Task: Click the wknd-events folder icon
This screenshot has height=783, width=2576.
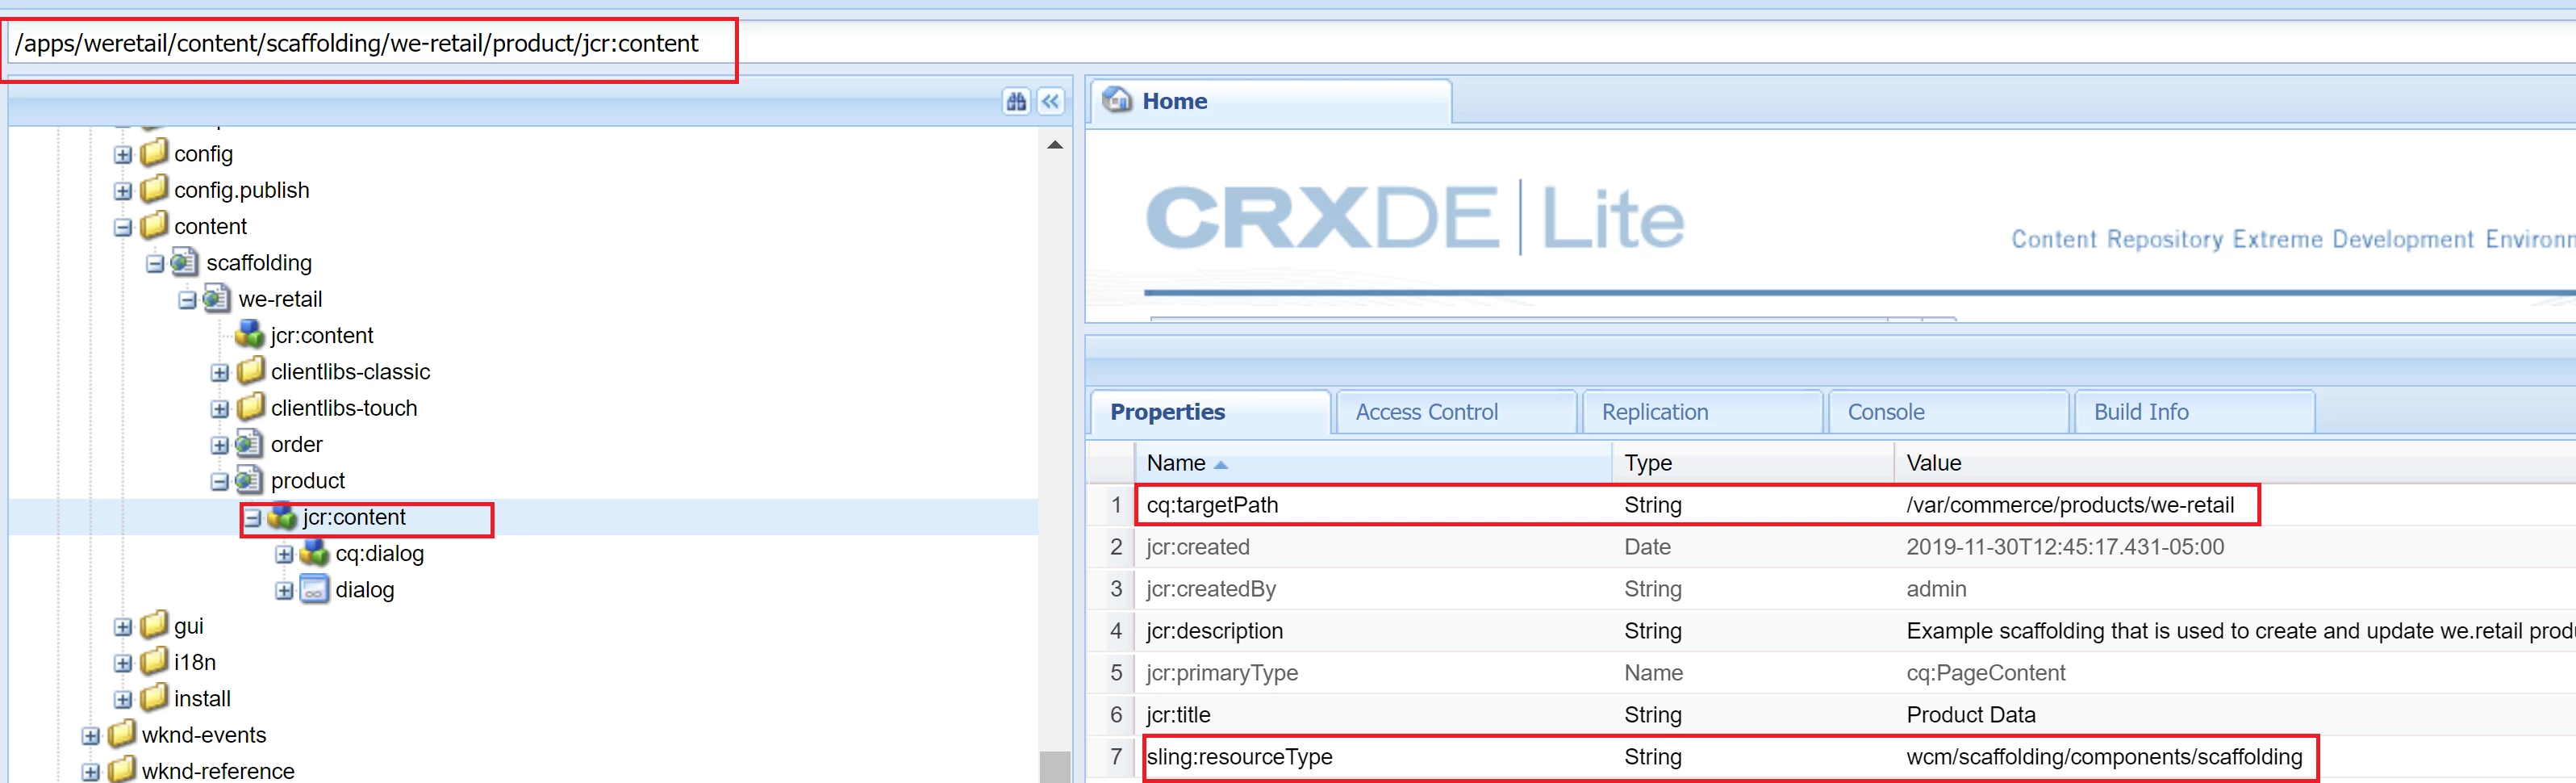Action: point(122,734)
